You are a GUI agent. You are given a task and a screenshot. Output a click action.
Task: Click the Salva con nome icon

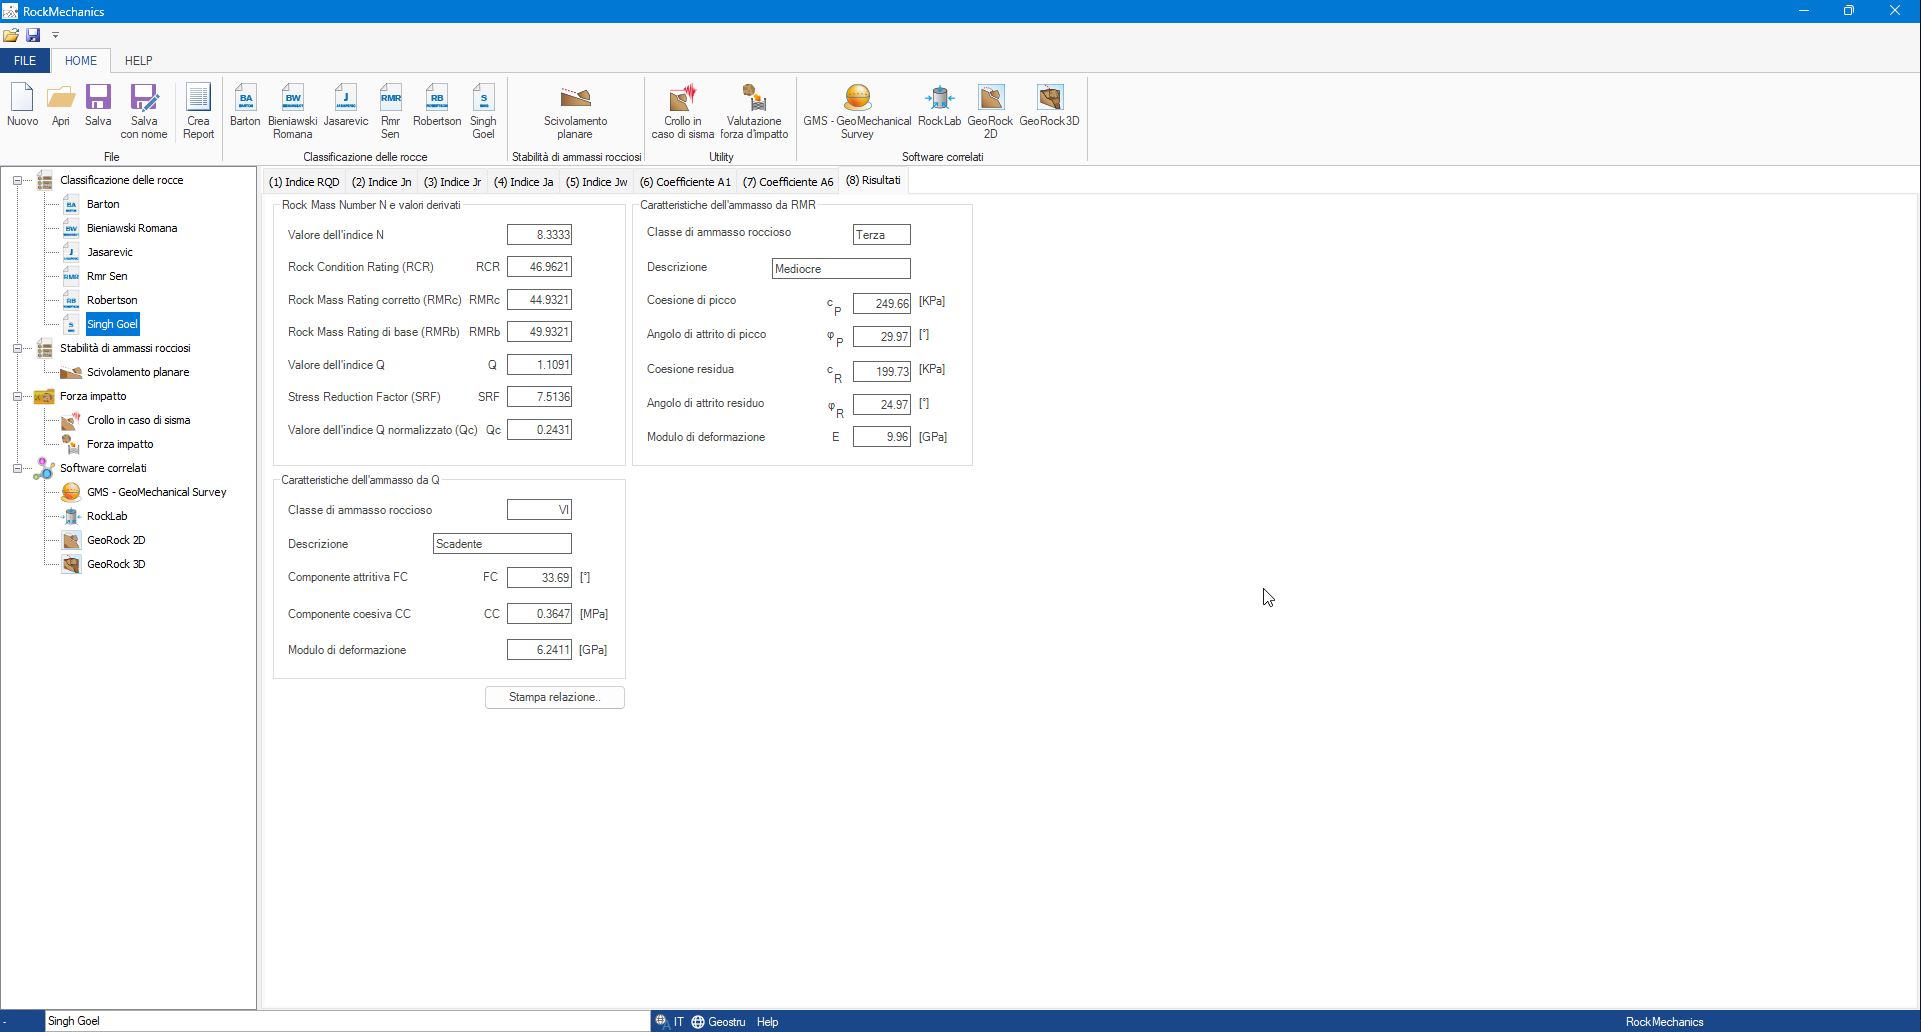pos(144,110)
